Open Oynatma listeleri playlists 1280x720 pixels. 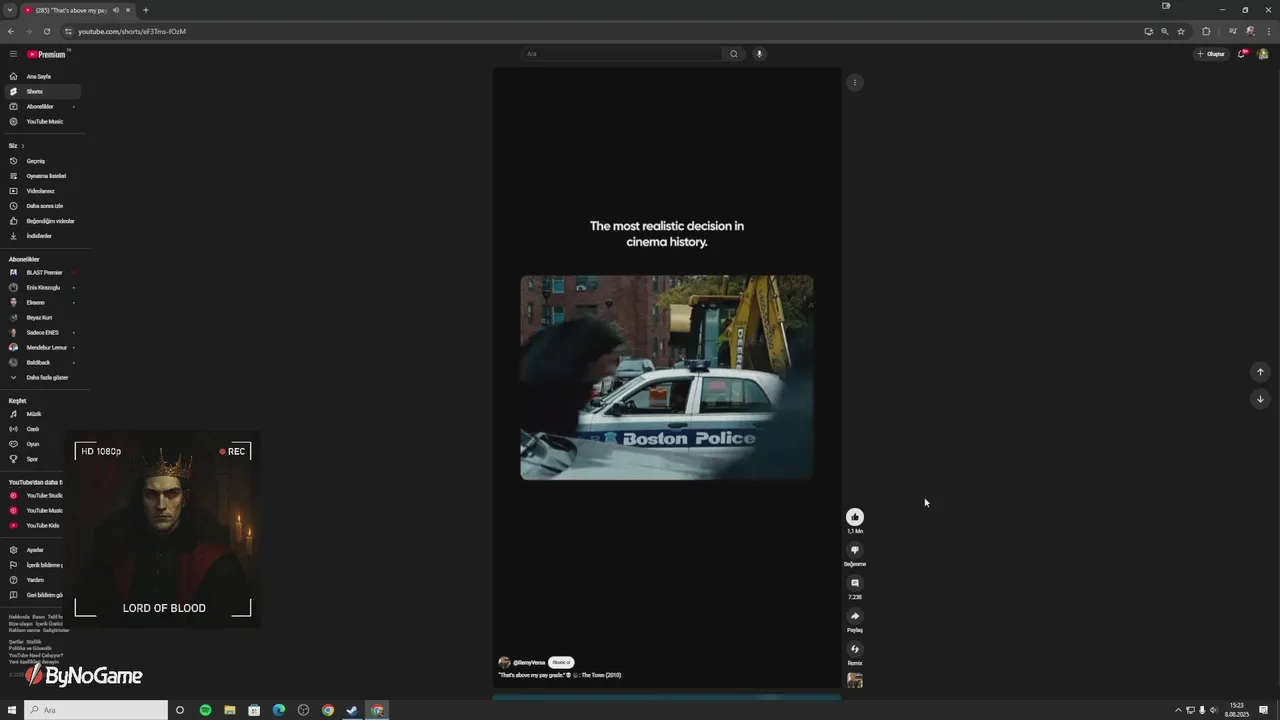pyautogui.click(x=44, y=176)
